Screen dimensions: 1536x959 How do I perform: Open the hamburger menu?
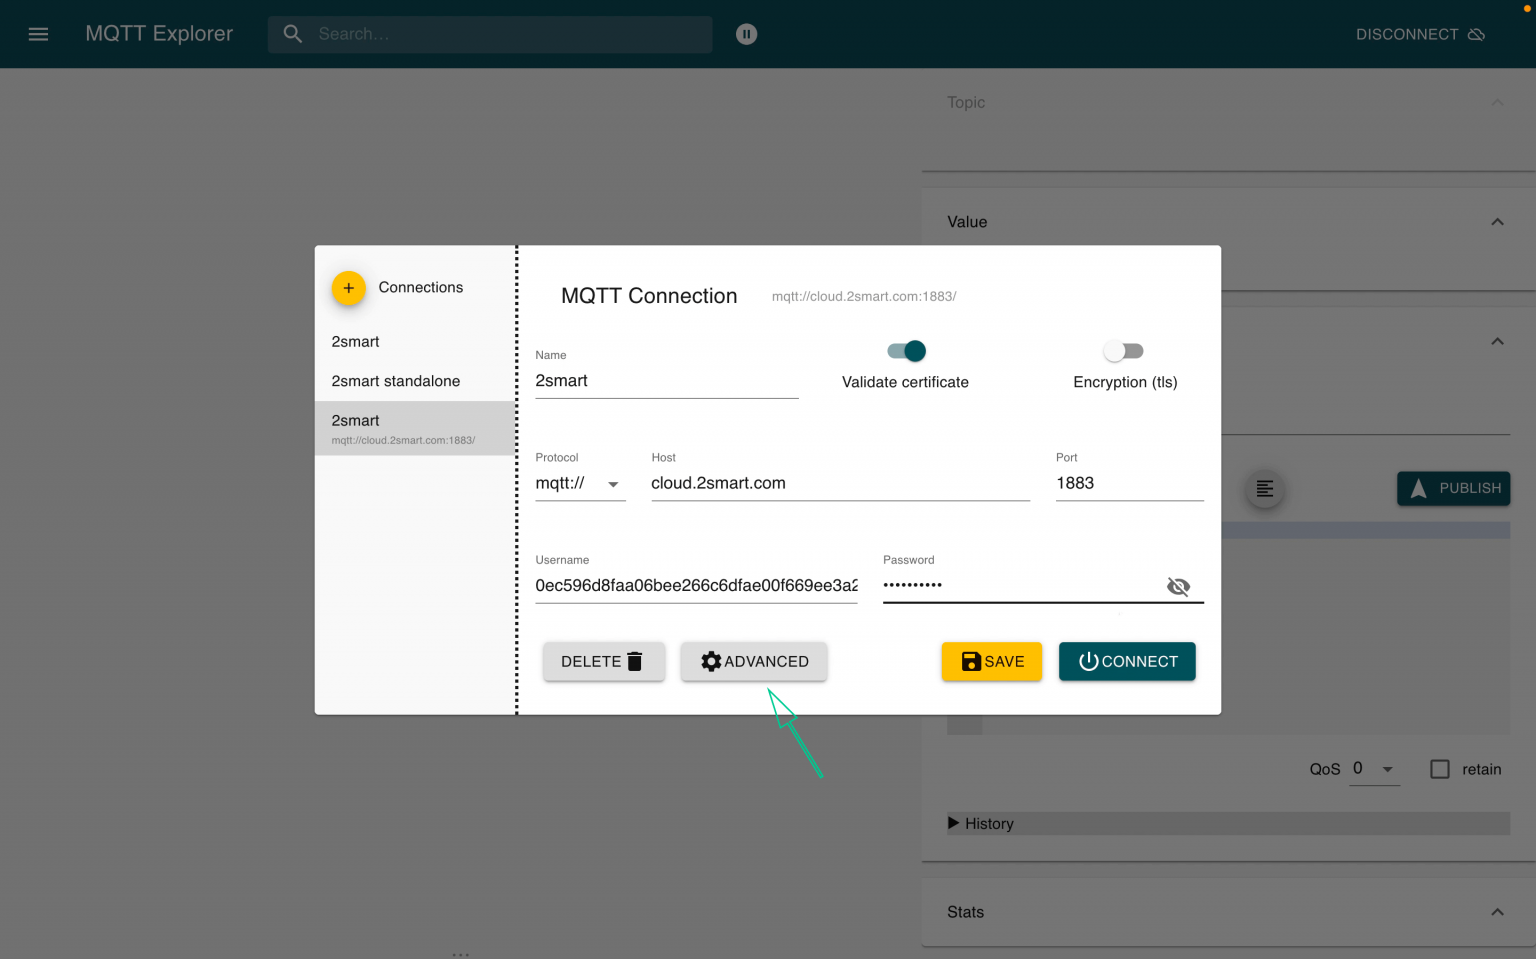38,33
